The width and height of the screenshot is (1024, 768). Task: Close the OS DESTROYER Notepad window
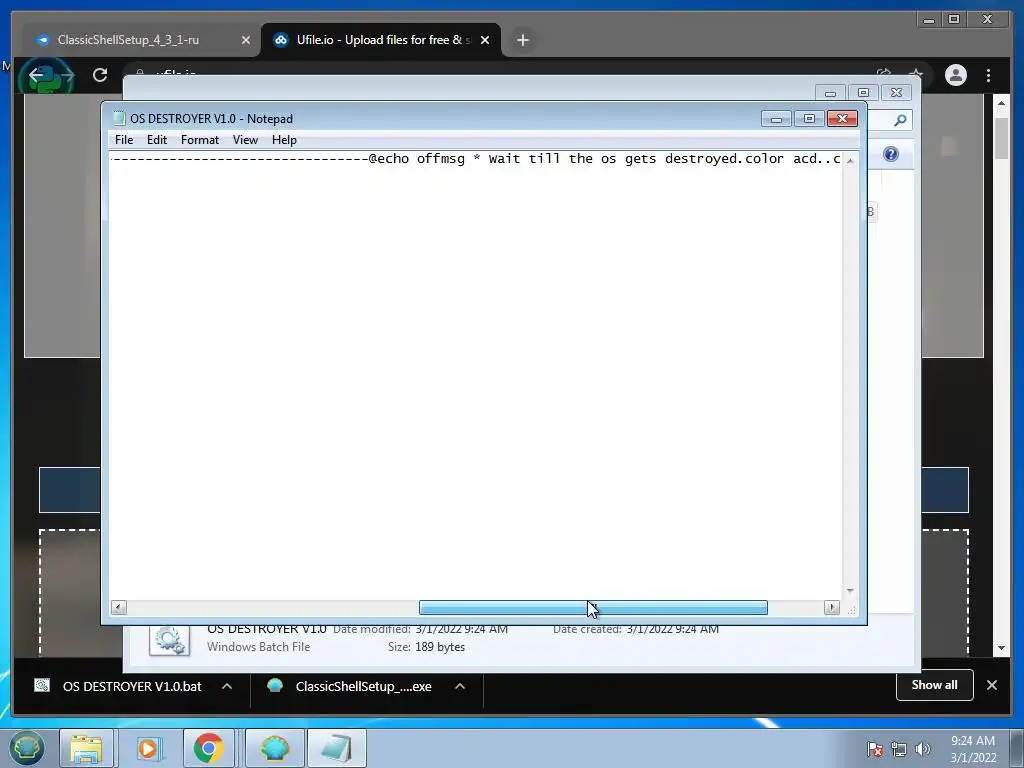coord(842,119)
